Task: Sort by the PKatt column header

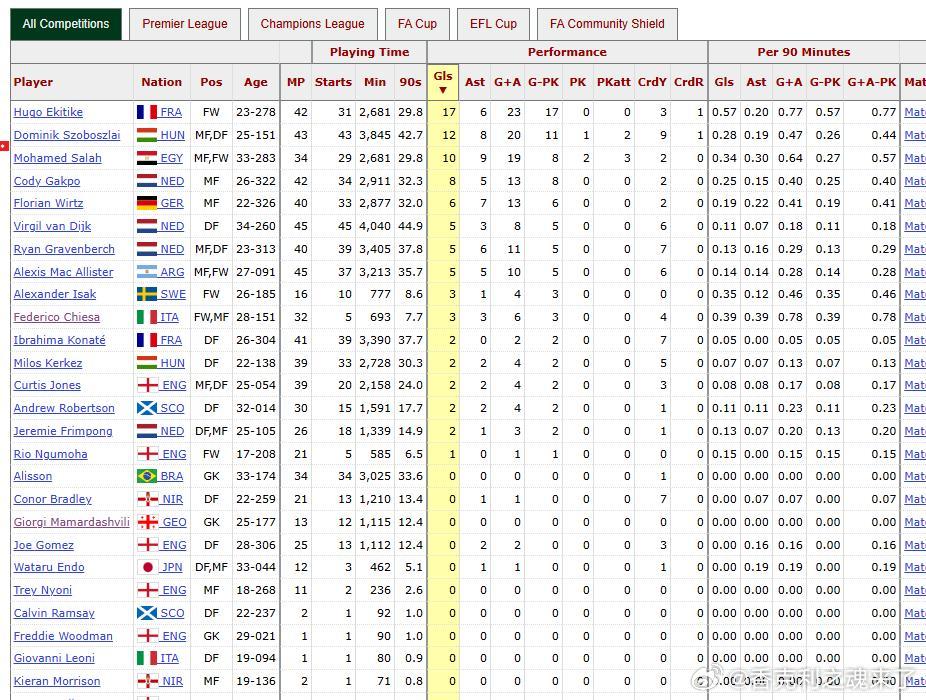Action: click(x=614, y=82)
